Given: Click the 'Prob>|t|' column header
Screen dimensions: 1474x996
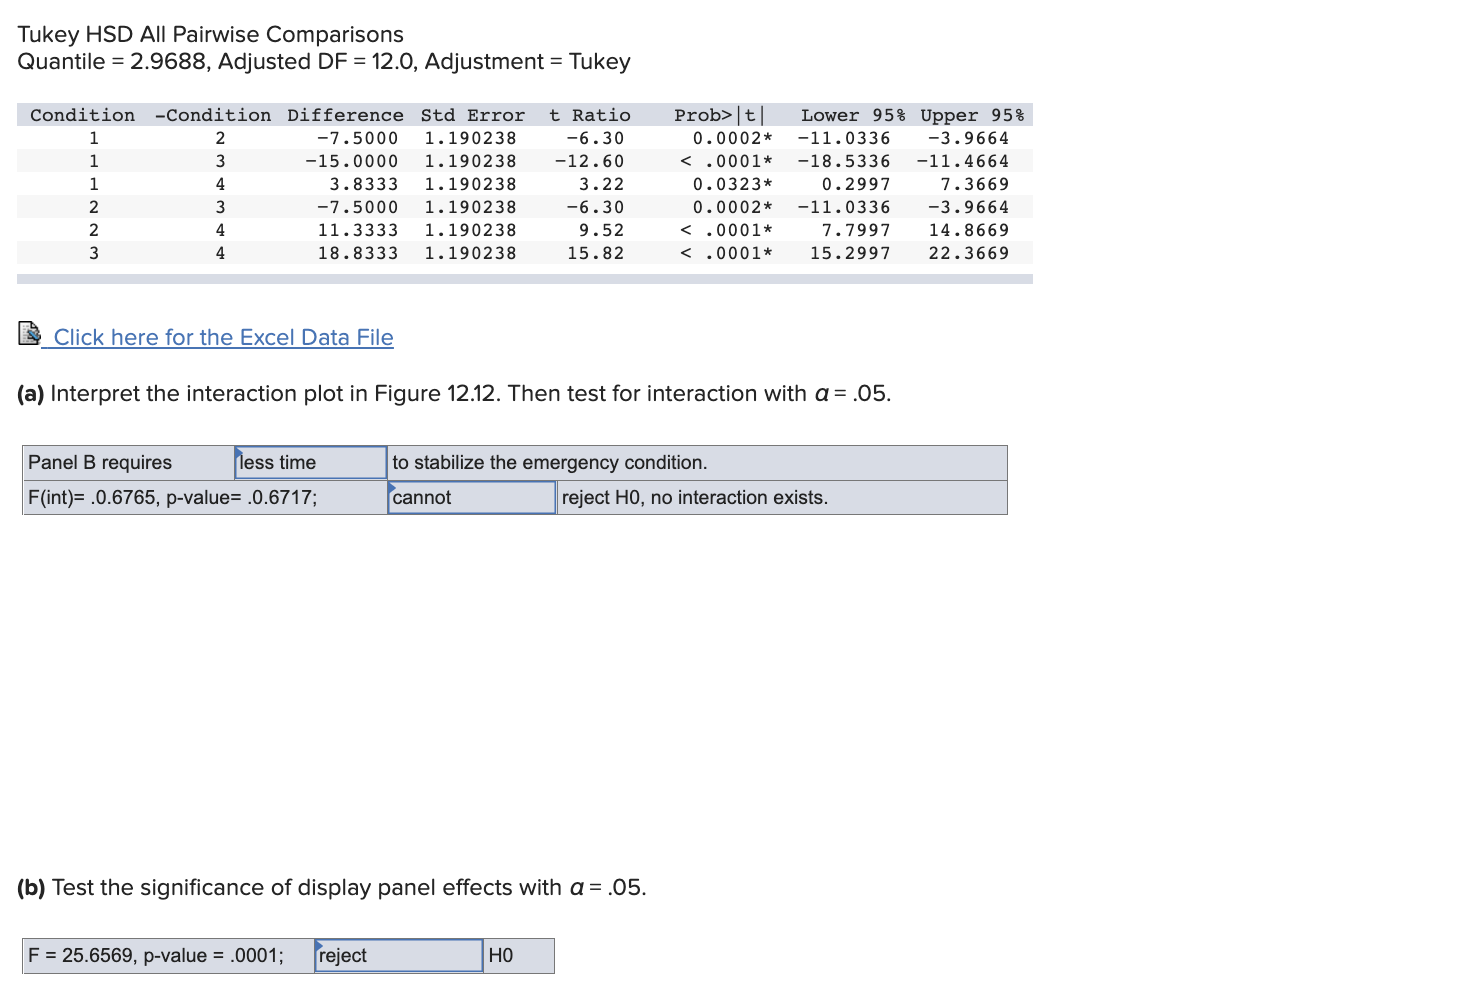Looking at the screenshot, I should (719, 115).
